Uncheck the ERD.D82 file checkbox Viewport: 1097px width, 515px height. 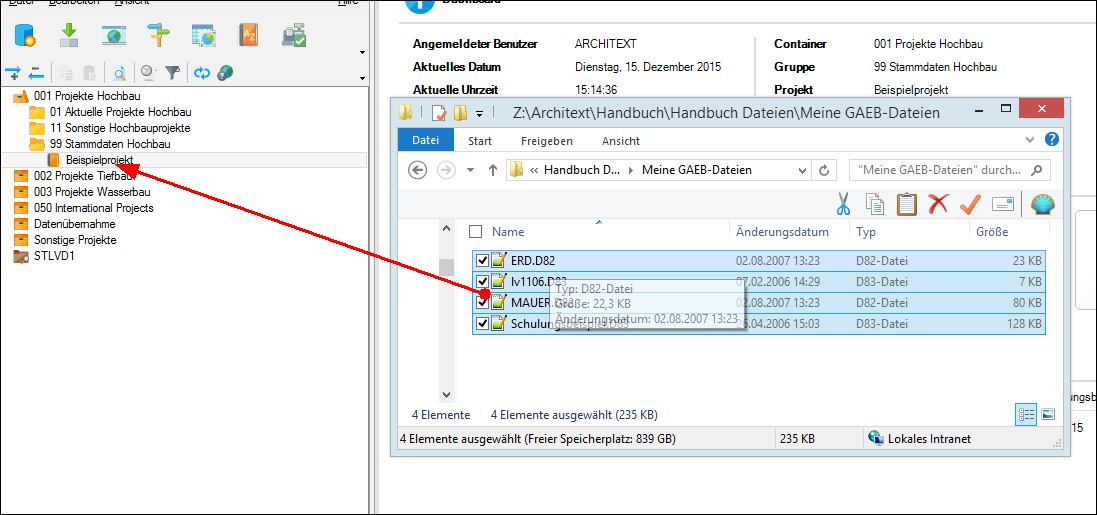(482, 260)
